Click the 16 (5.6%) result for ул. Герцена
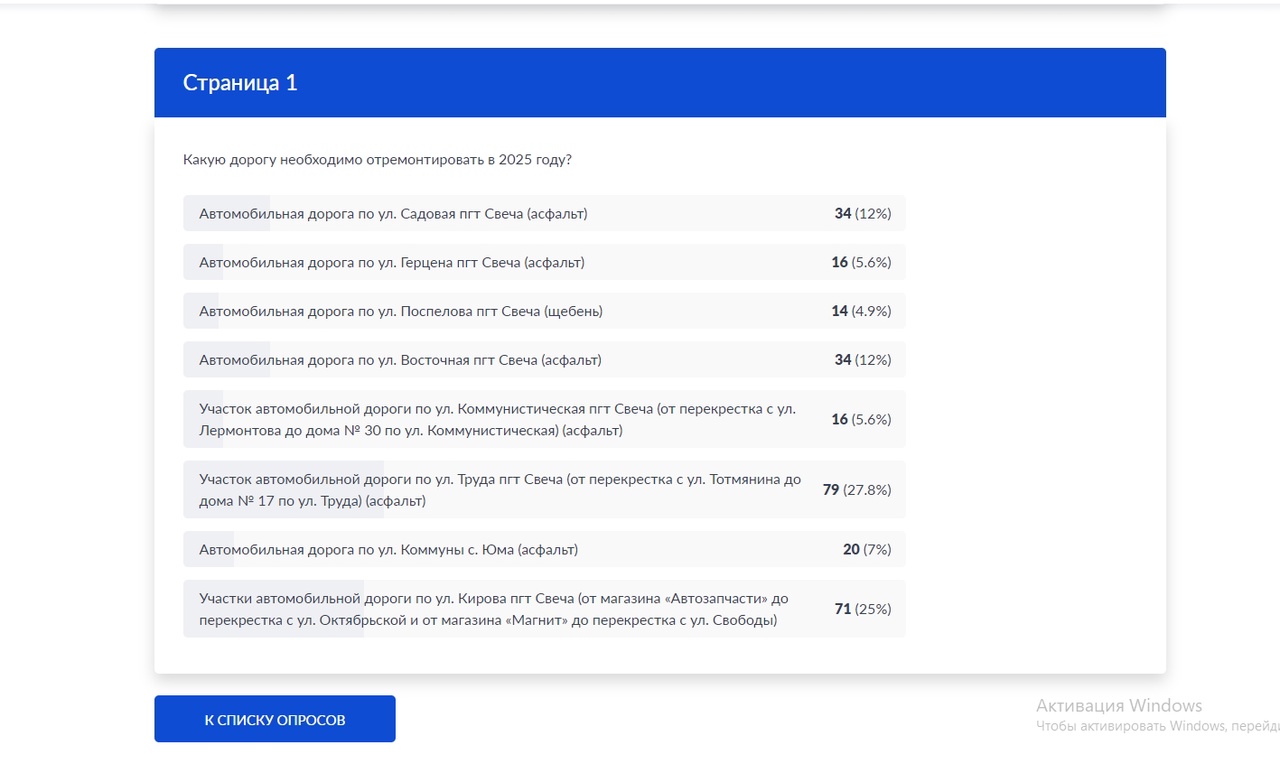The width and height of the screenshot is (1280, 773). pos(861,262)
